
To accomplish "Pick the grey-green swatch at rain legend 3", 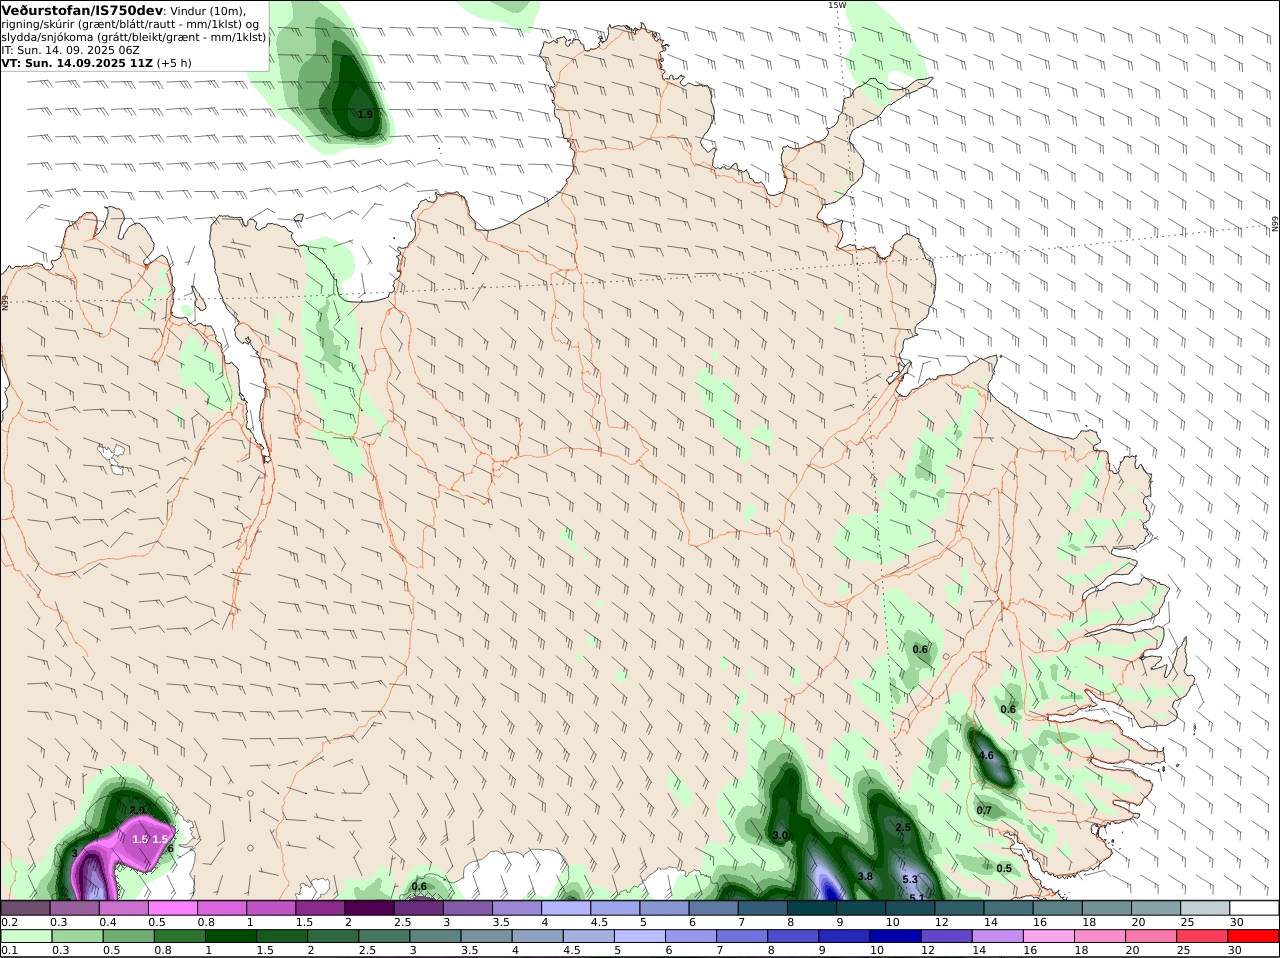I will click(x=436, y=936).
